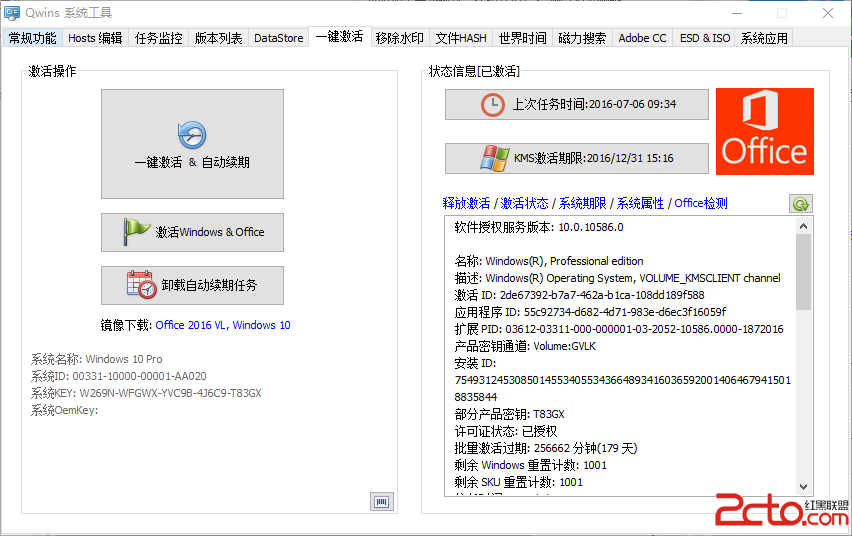
Task: Click 卸载自动续期任务 calendar button
Action: click(x=192, y=285)
